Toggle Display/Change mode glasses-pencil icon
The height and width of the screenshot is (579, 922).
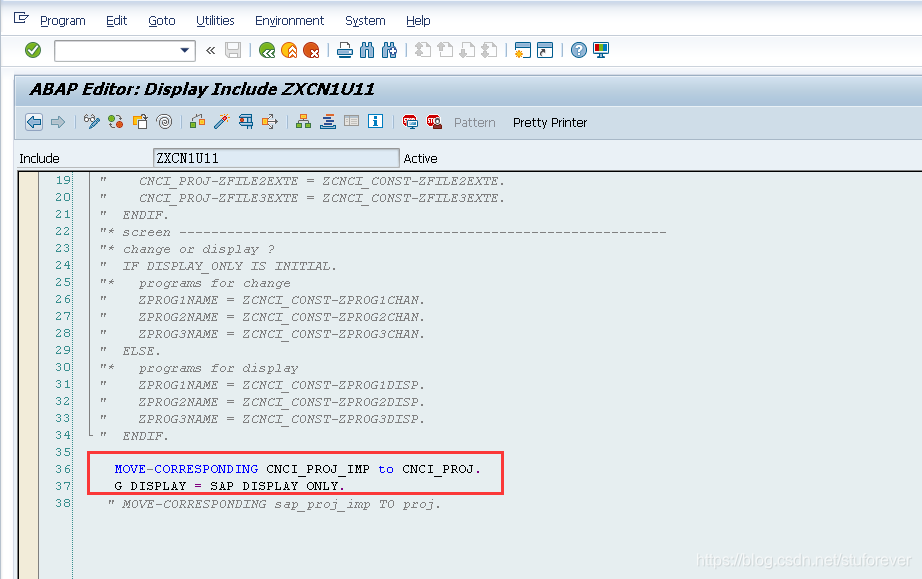click(x=91, y=122)
